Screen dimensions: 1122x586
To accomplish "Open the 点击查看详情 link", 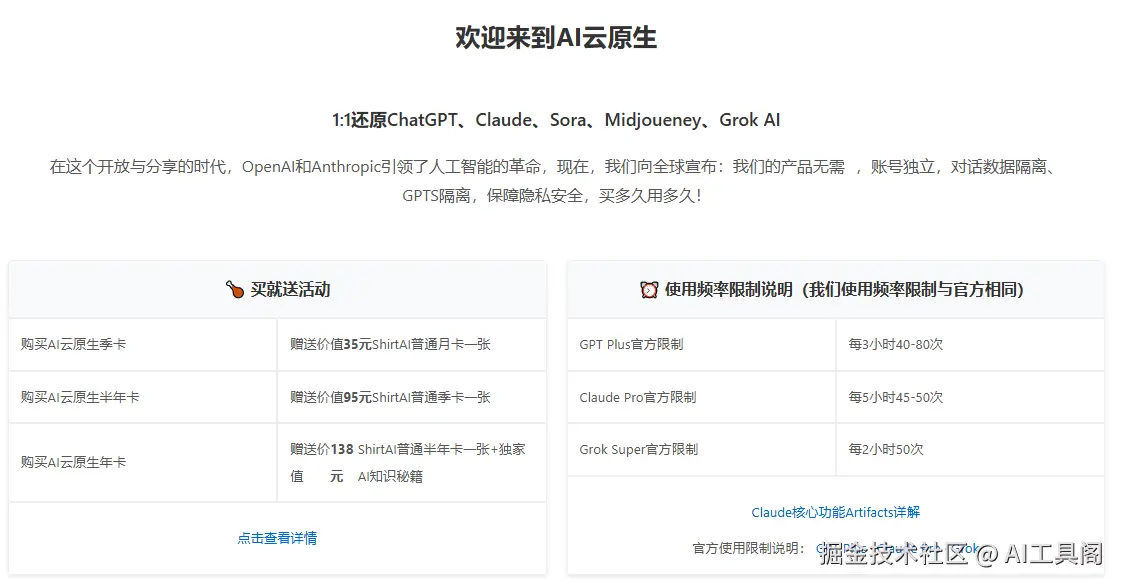I will click(x=277, y=538).
